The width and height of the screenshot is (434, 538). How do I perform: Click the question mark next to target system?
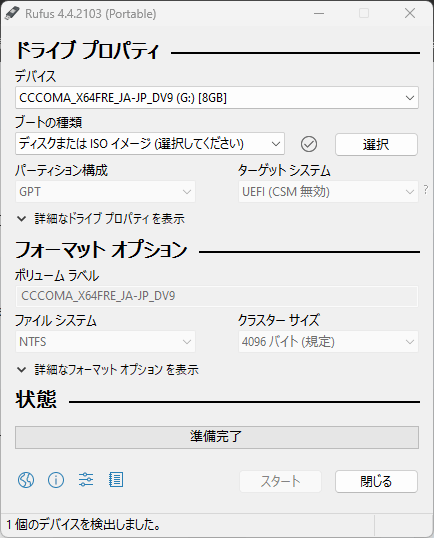pyautogui.click(x=426, y=189)
